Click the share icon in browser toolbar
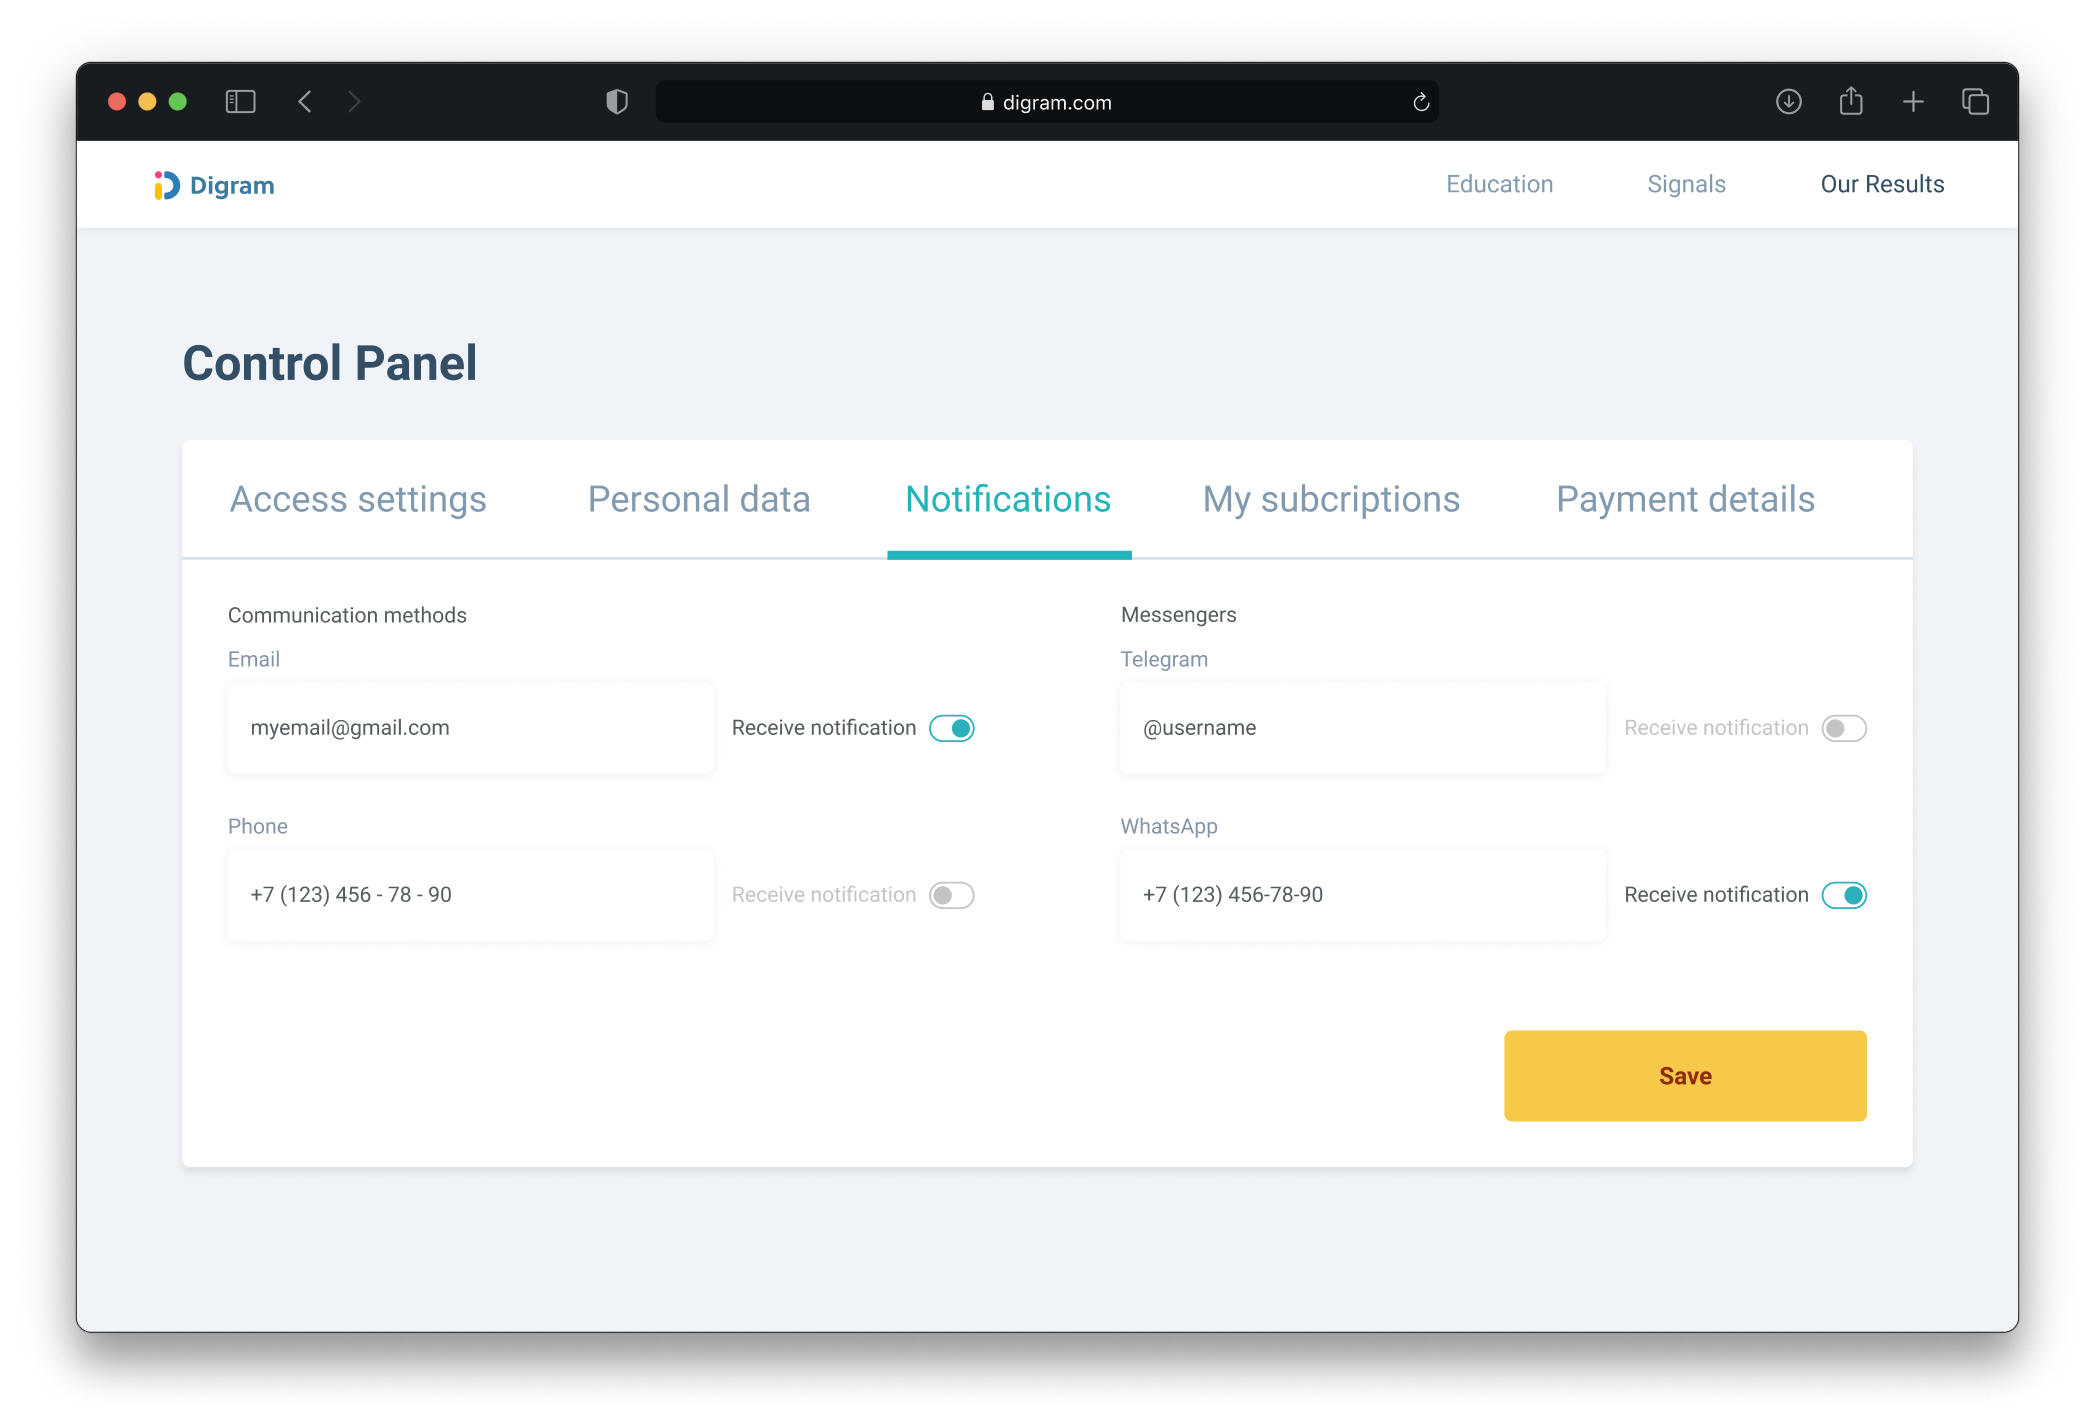This screenshot has width=2095, height=1423. point(1851,101)
